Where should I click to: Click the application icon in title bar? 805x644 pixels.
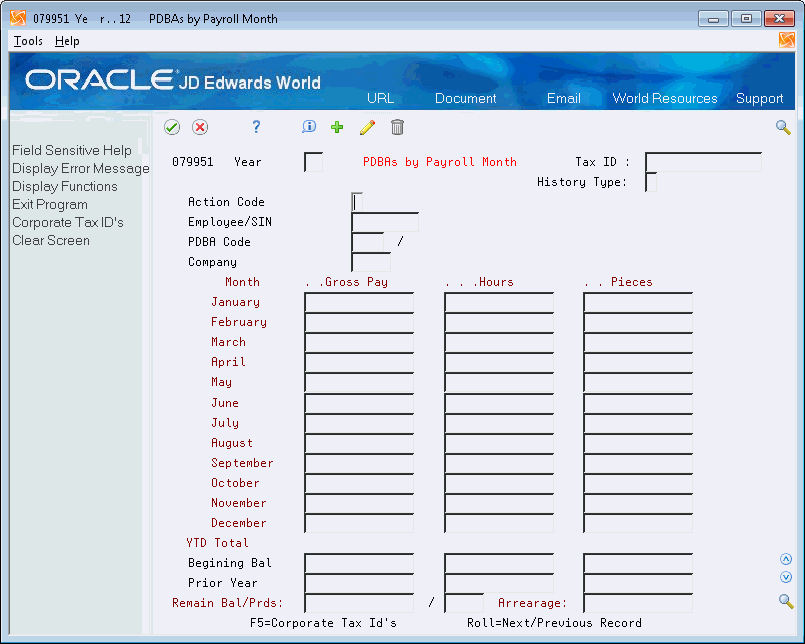click(18, 18)
